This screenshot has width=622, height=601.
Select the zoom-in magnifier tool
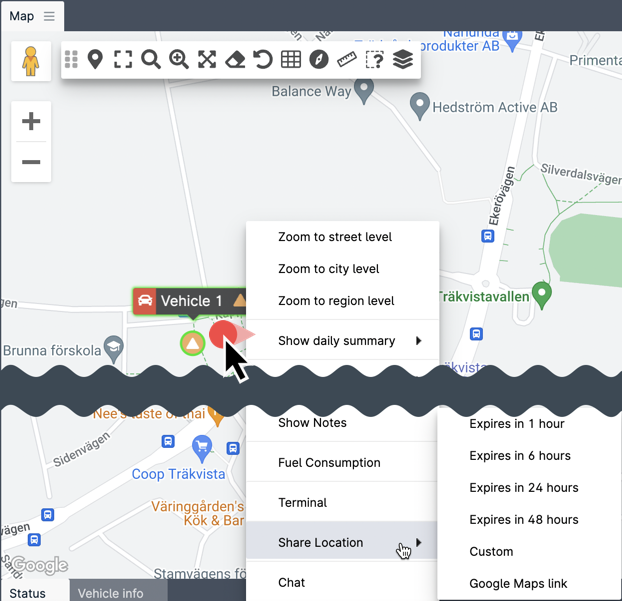coord(179,60)
